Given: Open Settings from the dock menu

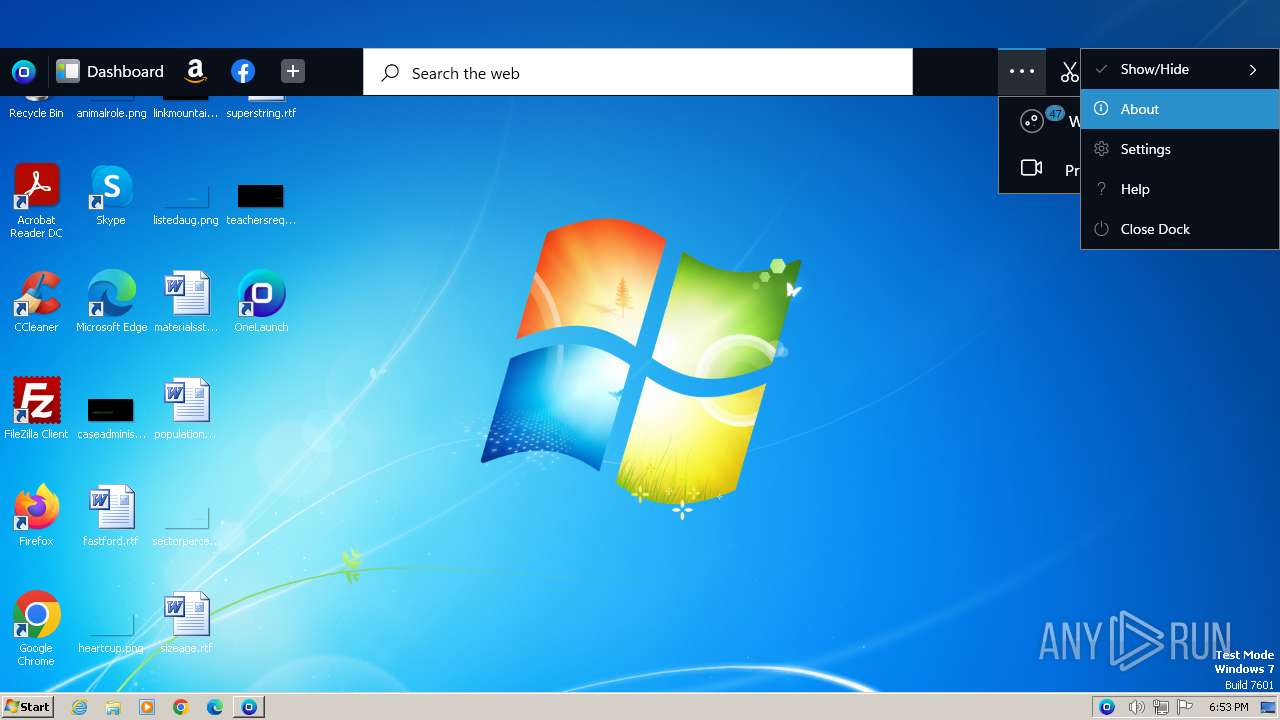Looking at the screenshot, I should [x=1180, y=149].
